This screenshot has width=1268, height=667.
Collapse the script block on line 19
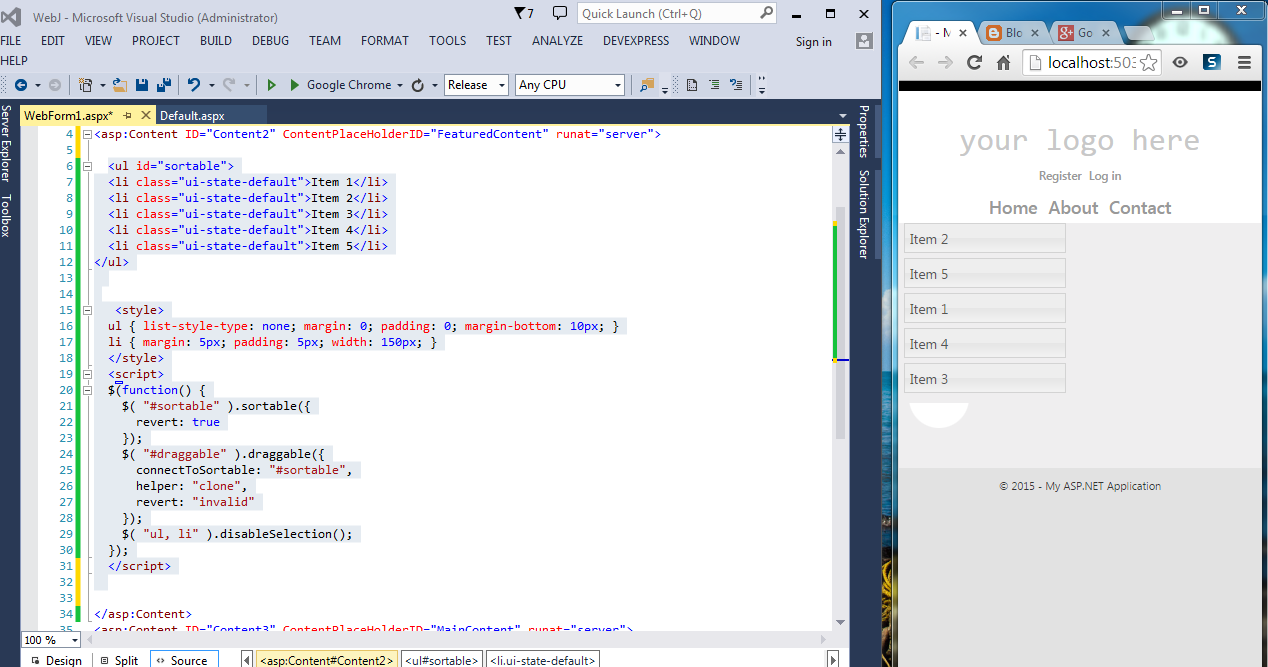tap(87, 374)
